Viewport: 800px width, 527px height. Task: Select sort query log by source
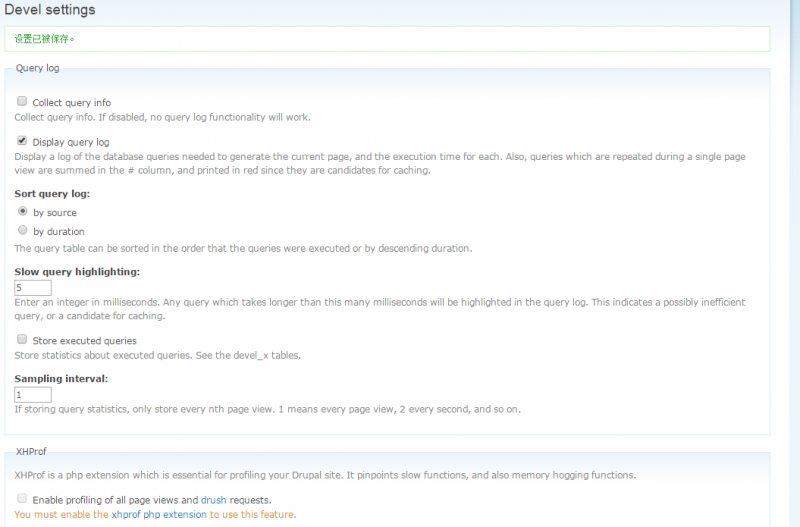coord(22,211)
